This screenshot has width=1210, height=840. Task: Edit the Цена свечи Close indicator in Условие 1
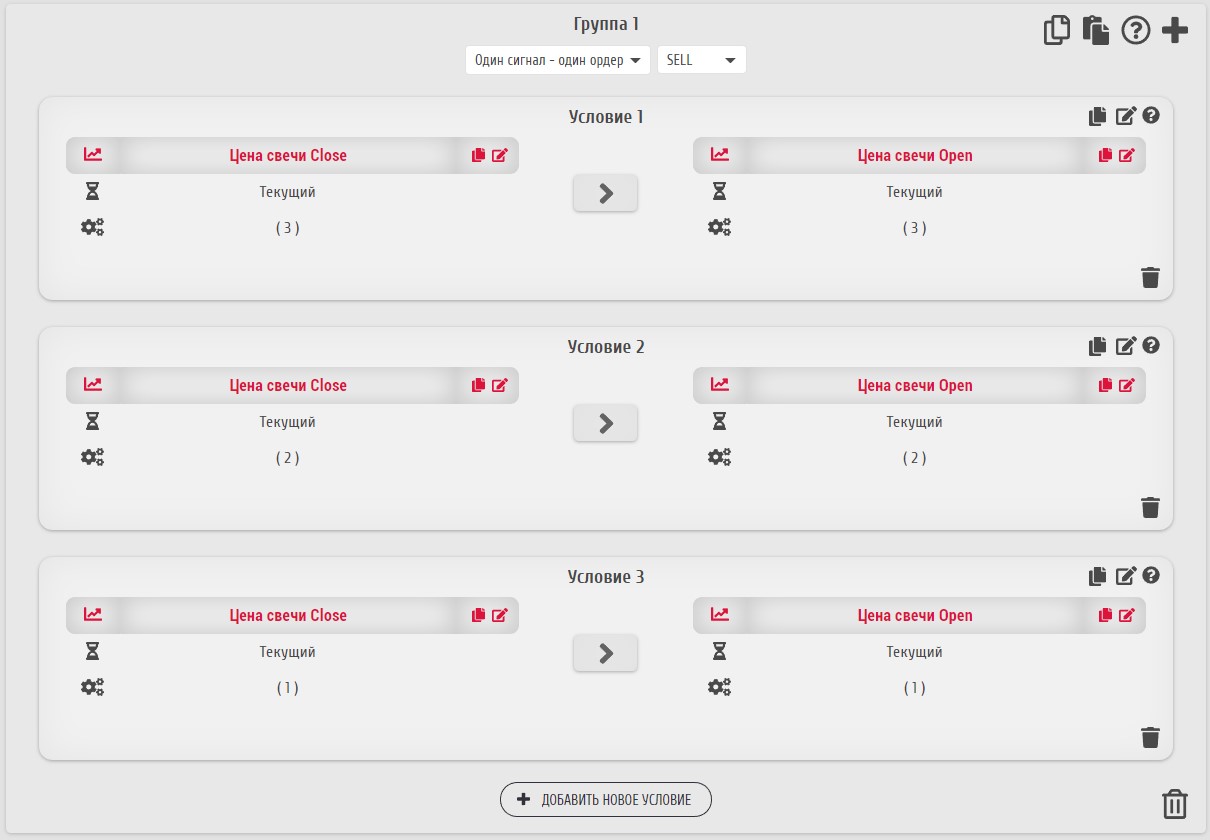500,155
